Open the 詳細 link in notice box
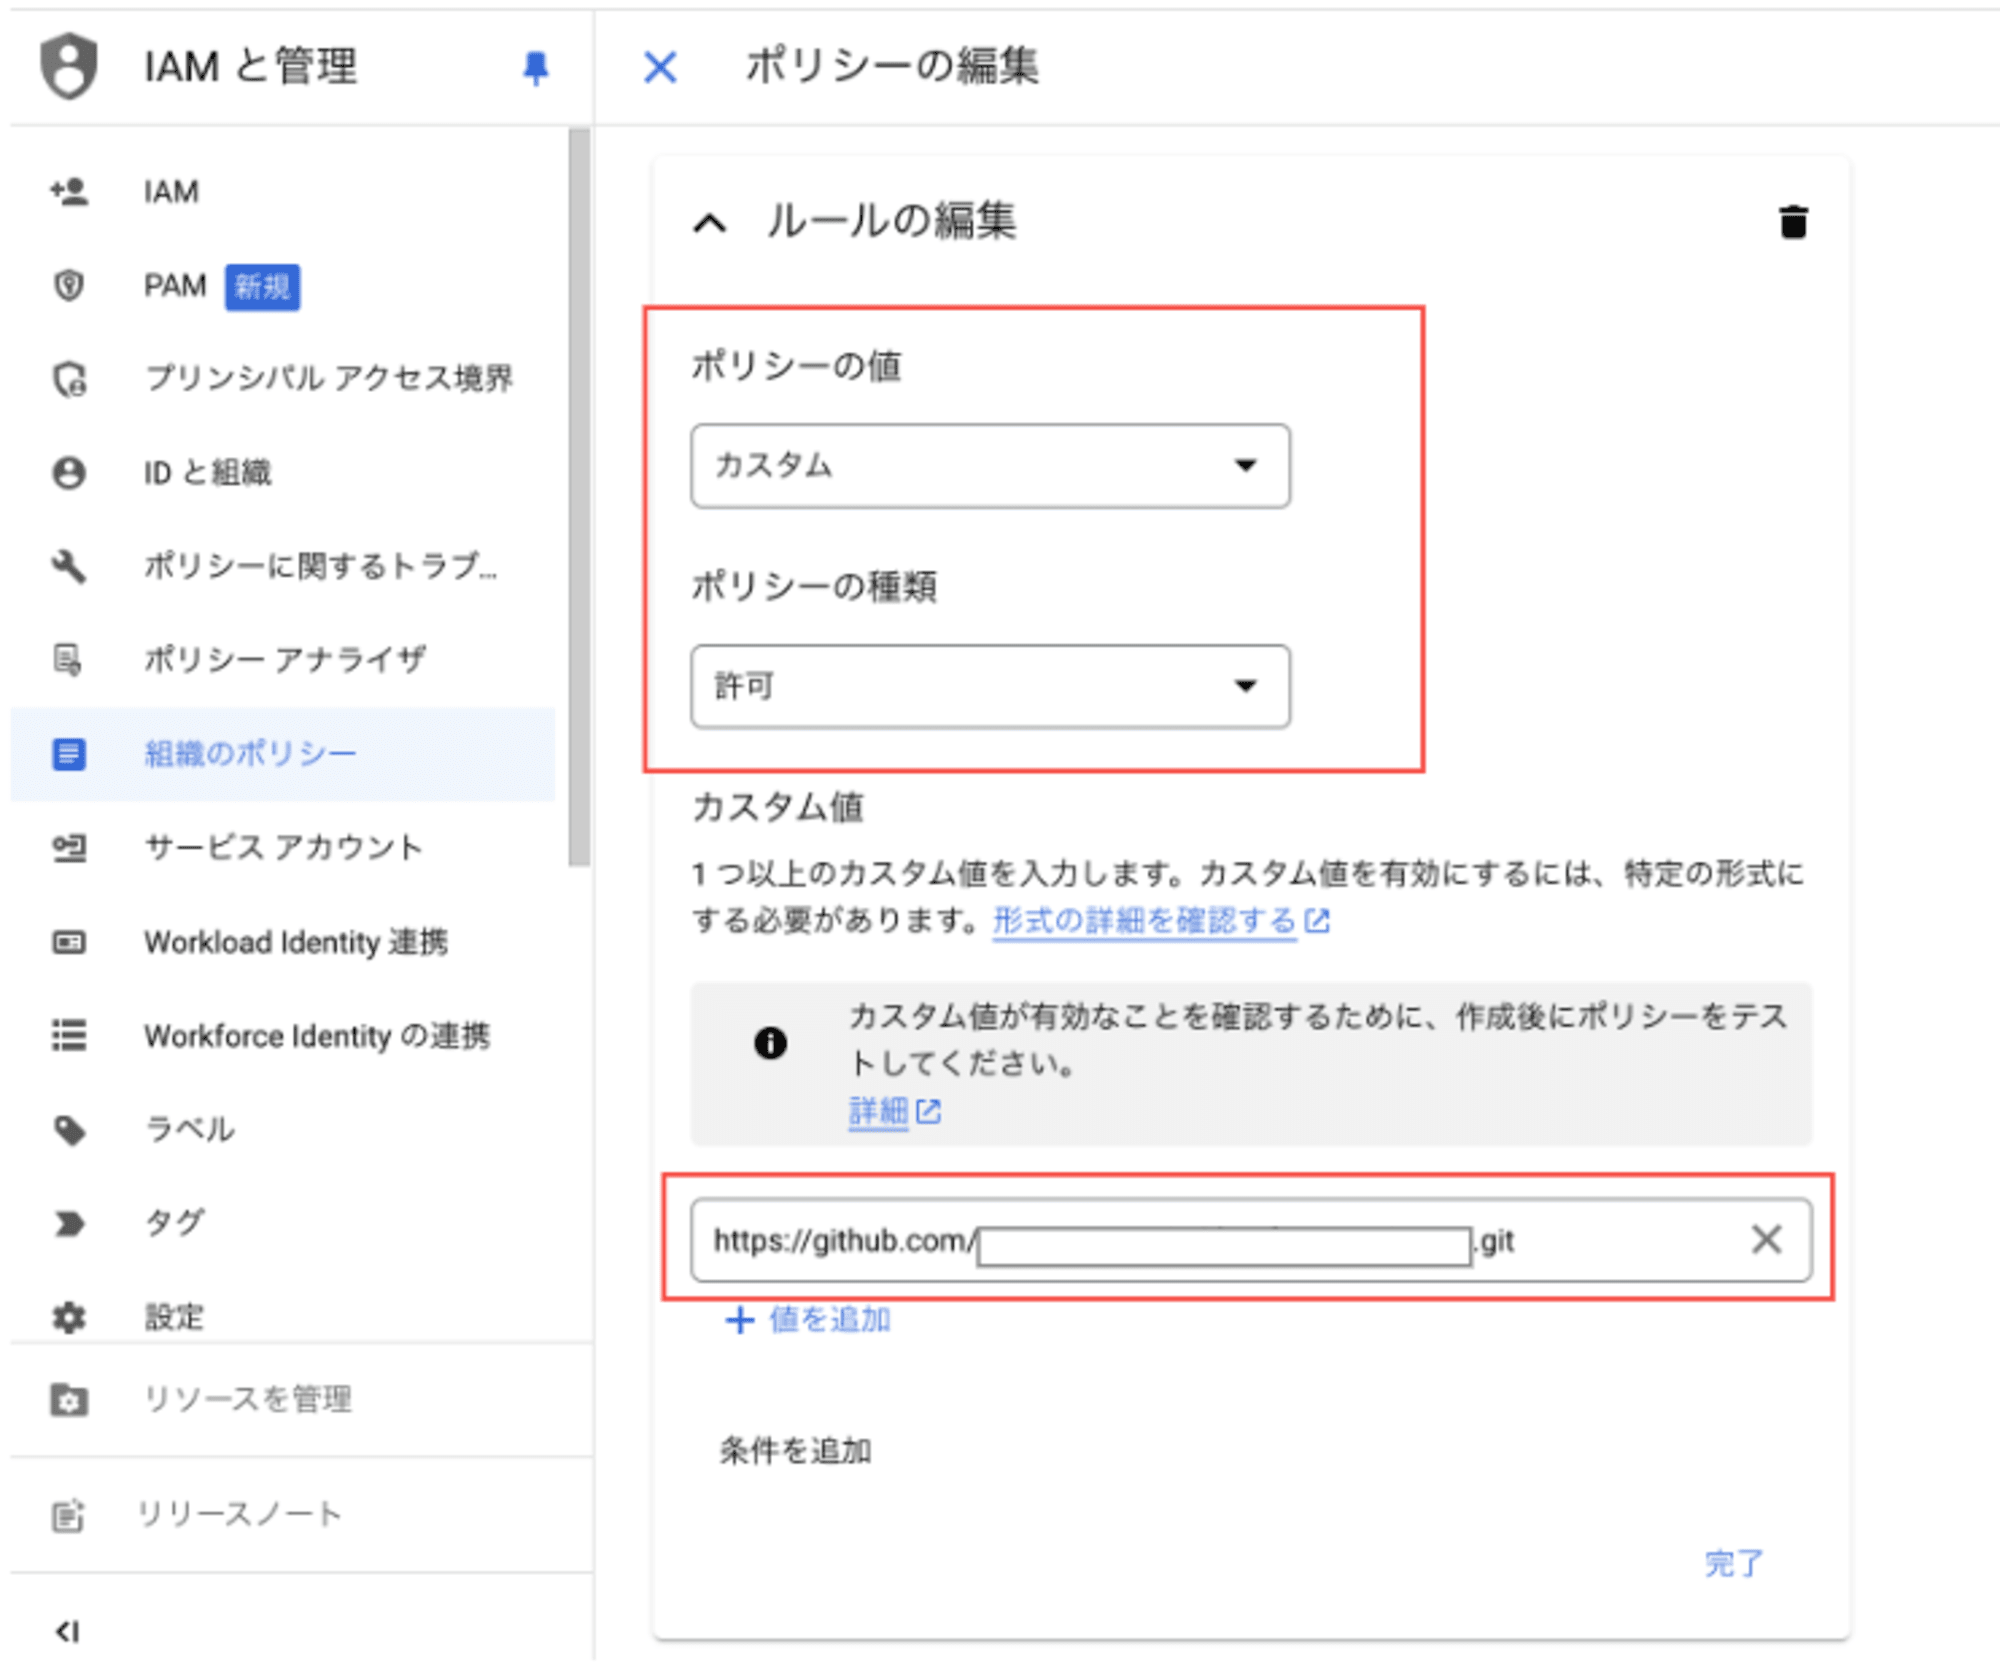 (894, 1111)
